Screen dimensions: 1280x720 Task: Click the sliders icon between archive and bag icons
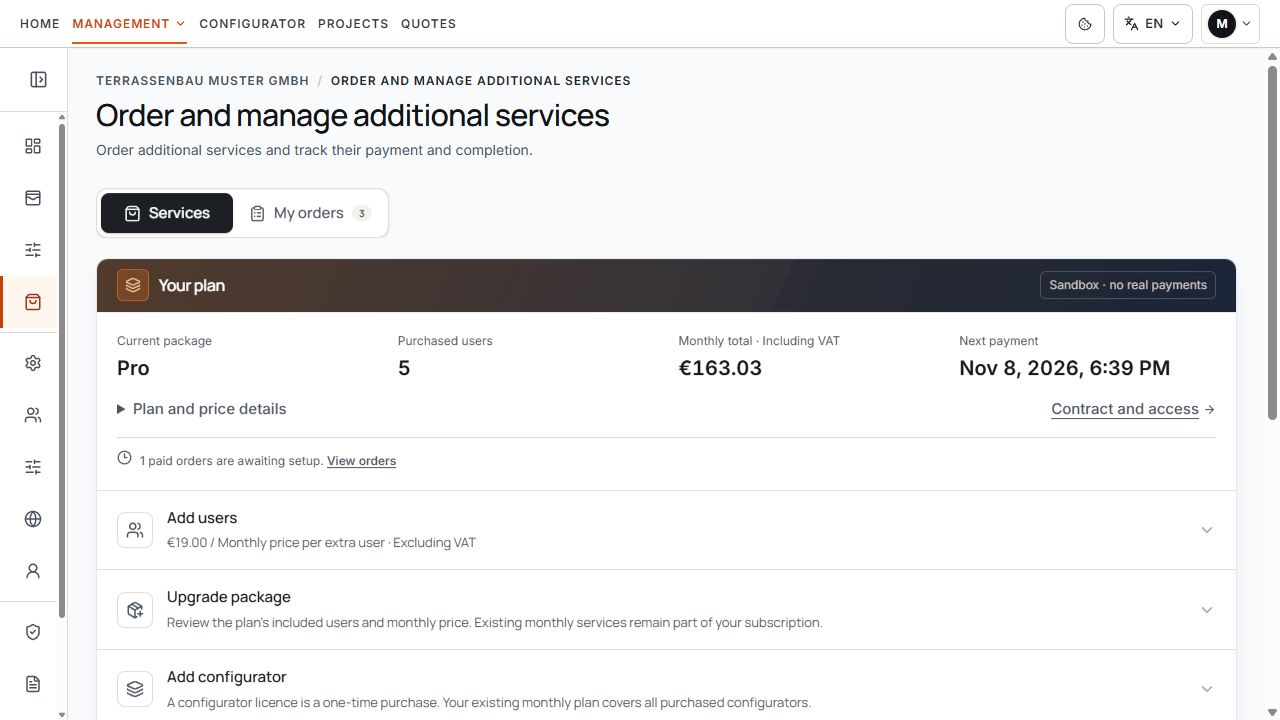pos(33,250)
